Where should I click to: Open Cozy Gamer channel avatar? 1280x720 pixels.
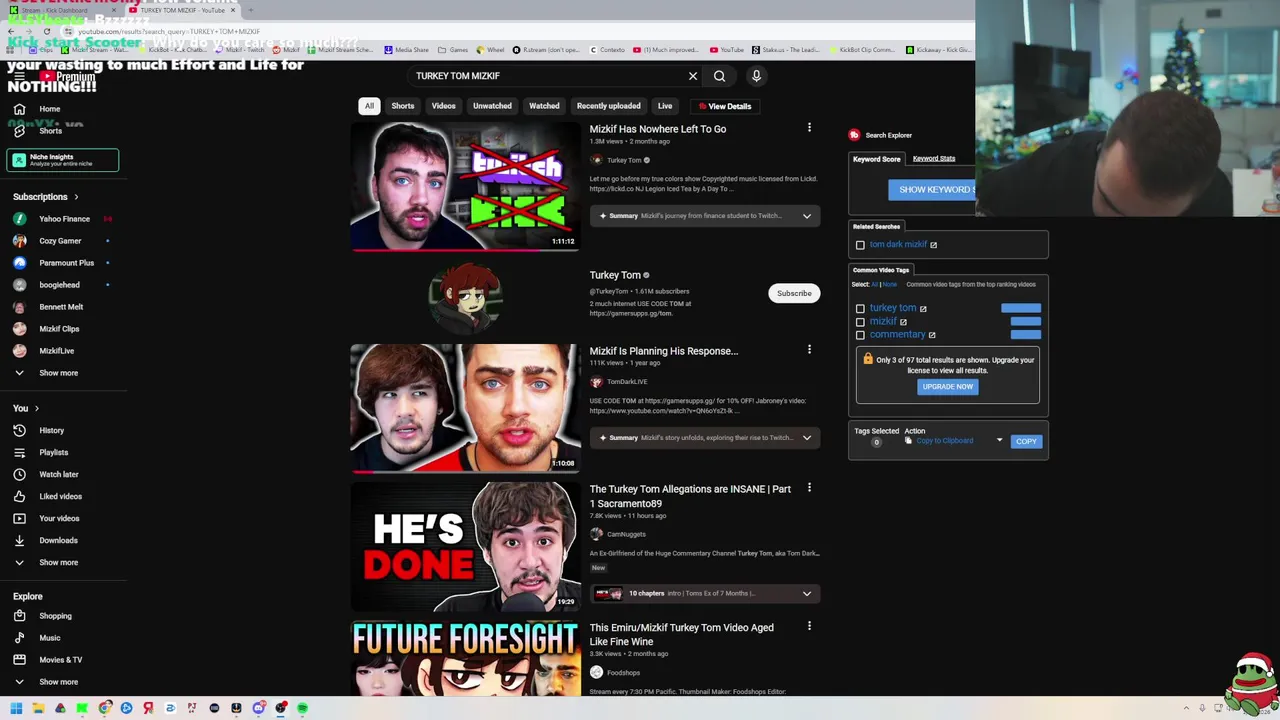click(19, 241)
